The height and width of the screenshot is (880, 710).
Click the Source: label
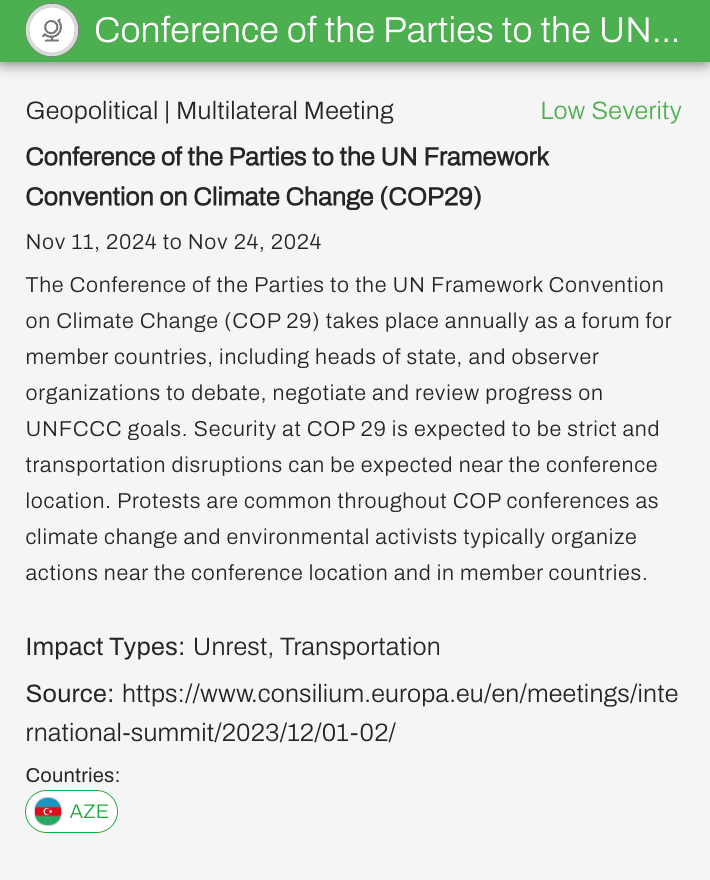[x=70, y=694]
